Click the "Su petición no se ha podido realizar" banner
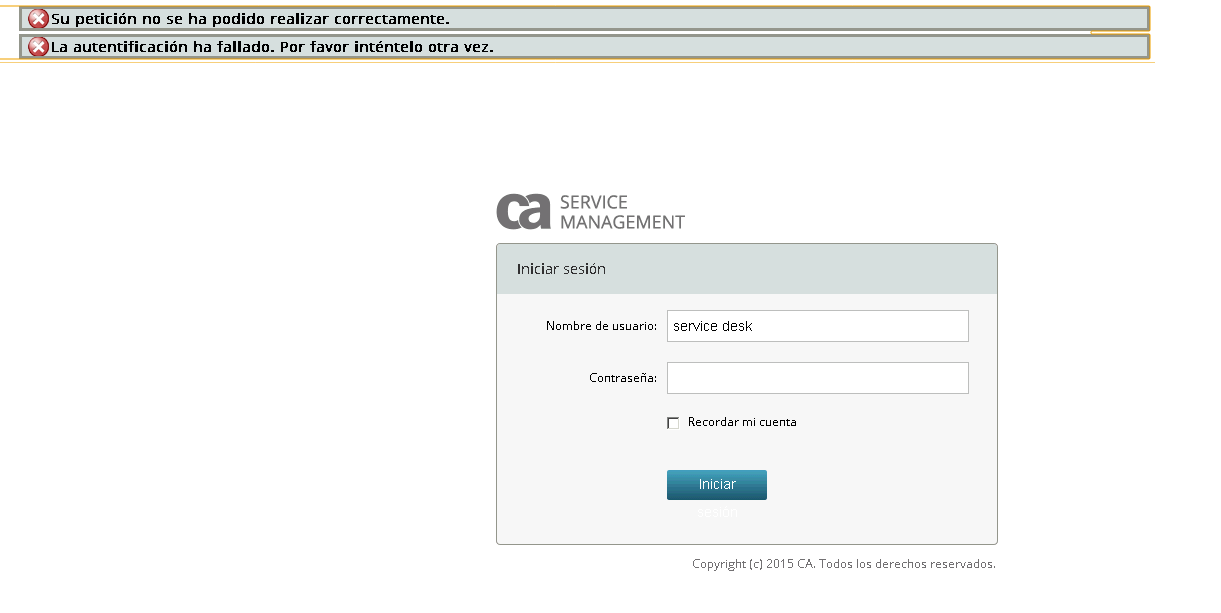1221x613 pixels. [252, 17]
